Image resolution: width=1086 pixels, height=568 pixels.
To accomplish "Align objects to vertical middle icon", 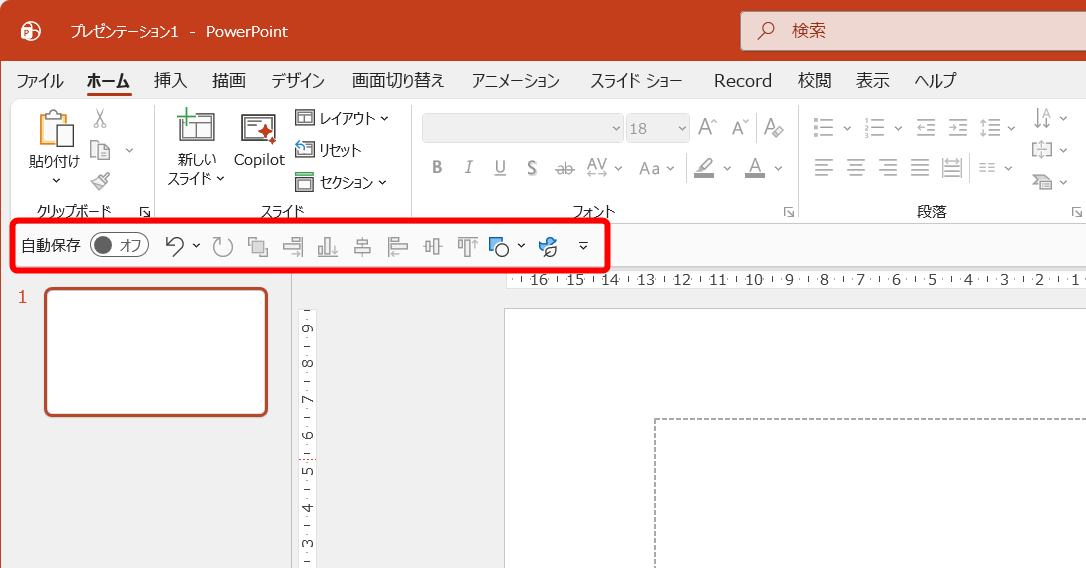I will pyautogui.click(x=433, y=247).
